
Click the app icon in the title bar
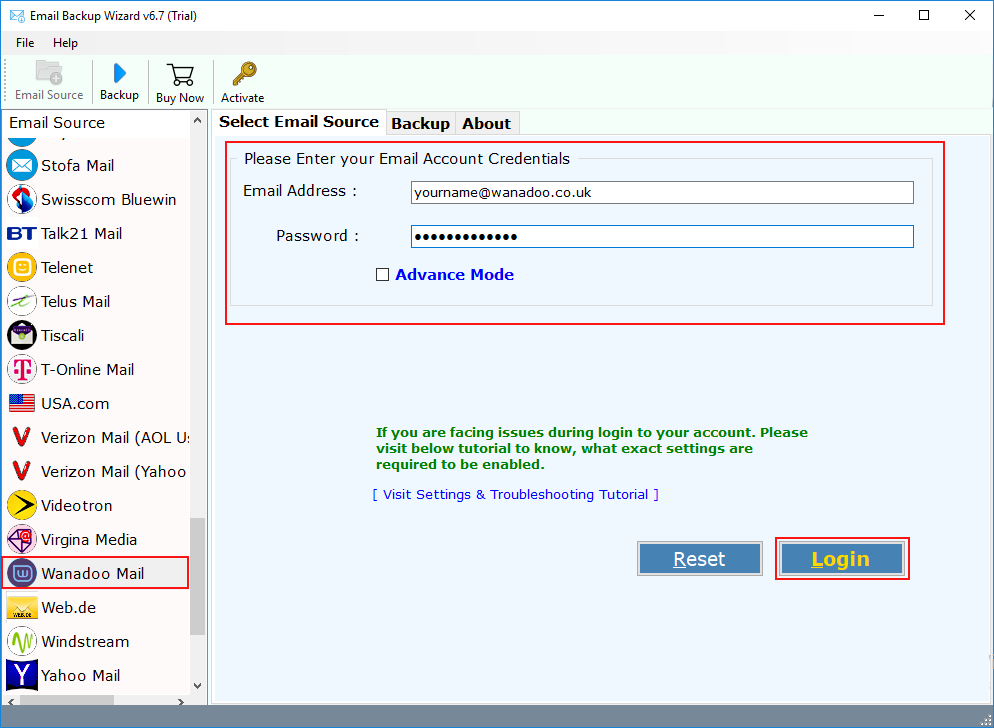pyautogui.click(x=16, y=16)
